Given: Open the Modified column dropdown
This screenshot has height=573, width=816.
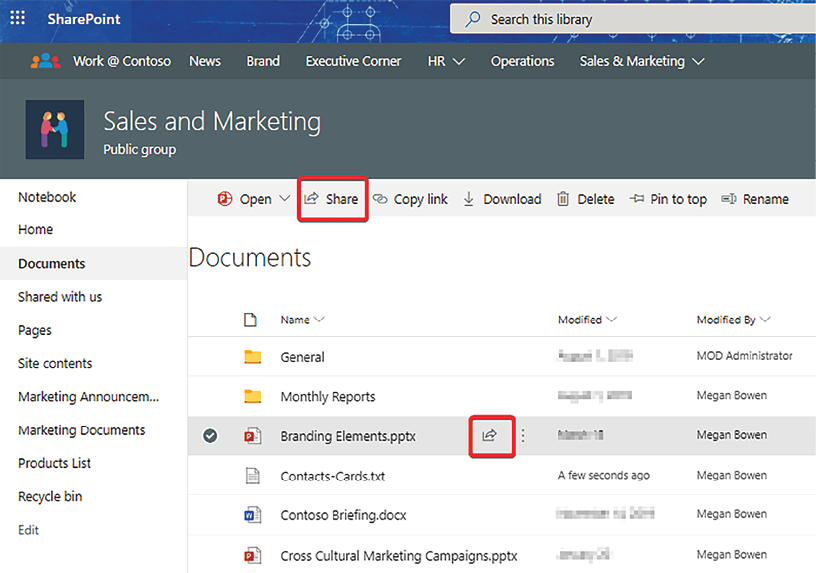Looking at the screenshot, I should pyautogui.click(x=611, y=319).
